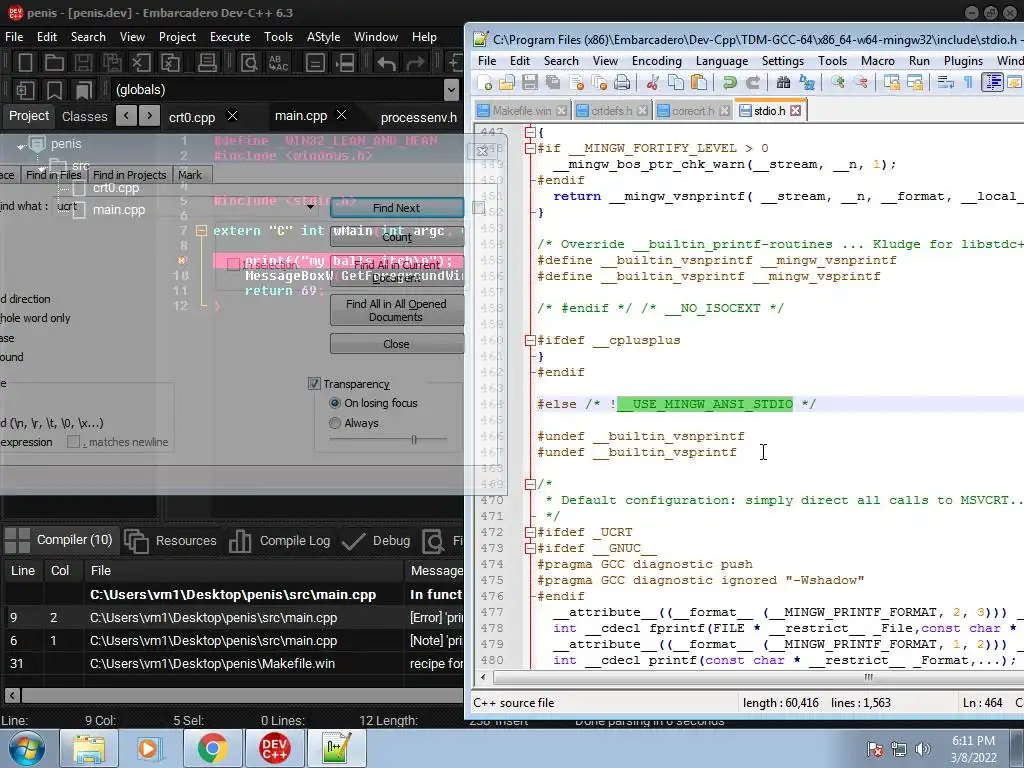Image resolution: width=1024 pixels, height=768 pixels.
Task: Close the main.cpp tab in Dev-C++
Action: coord(341,115)
